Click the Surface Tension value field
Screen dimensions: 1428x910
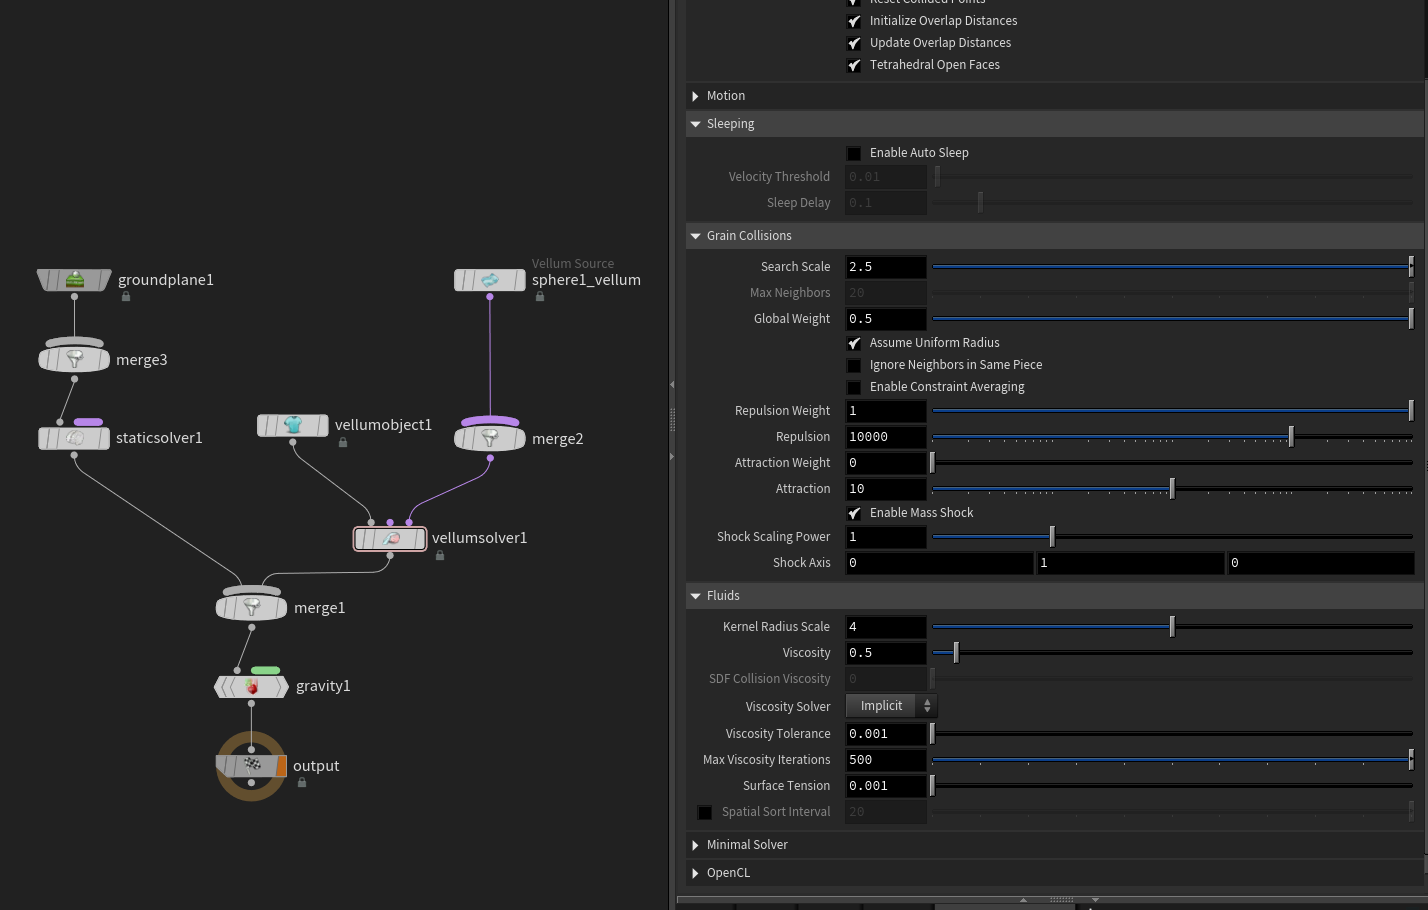(886, 786)
